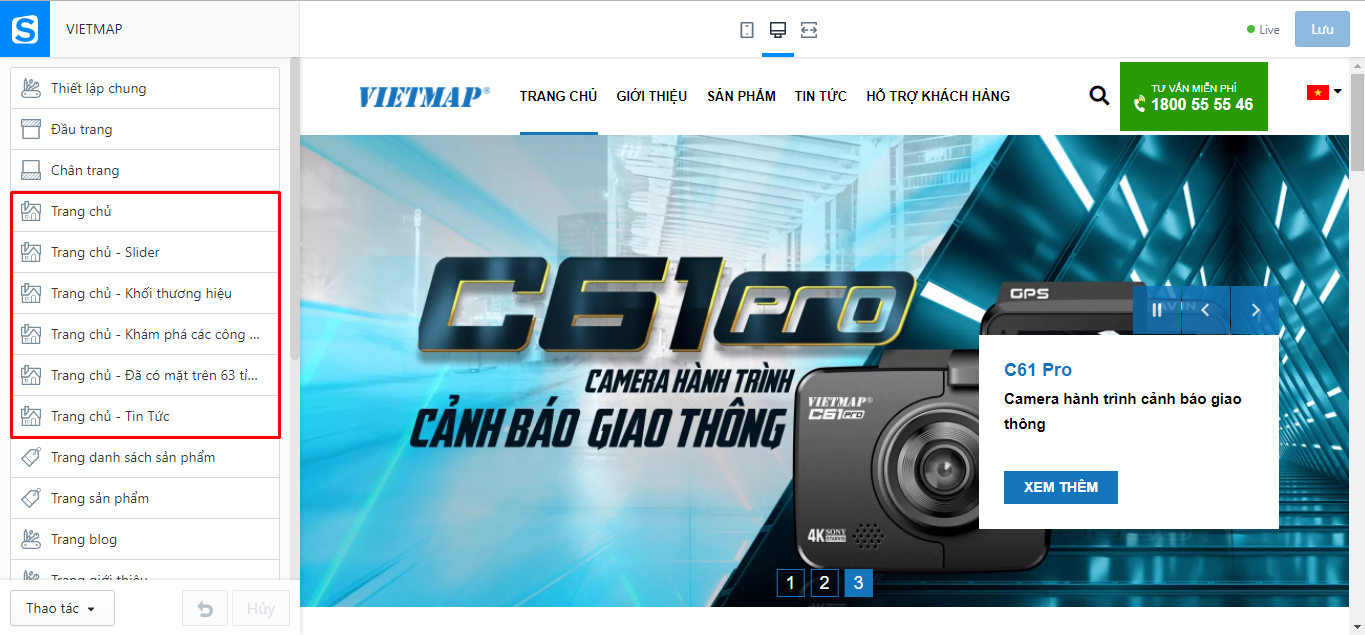The image size is (1365, 635).
Task: Click Trang sản phẩm tag icon
Action: point(31,498)
